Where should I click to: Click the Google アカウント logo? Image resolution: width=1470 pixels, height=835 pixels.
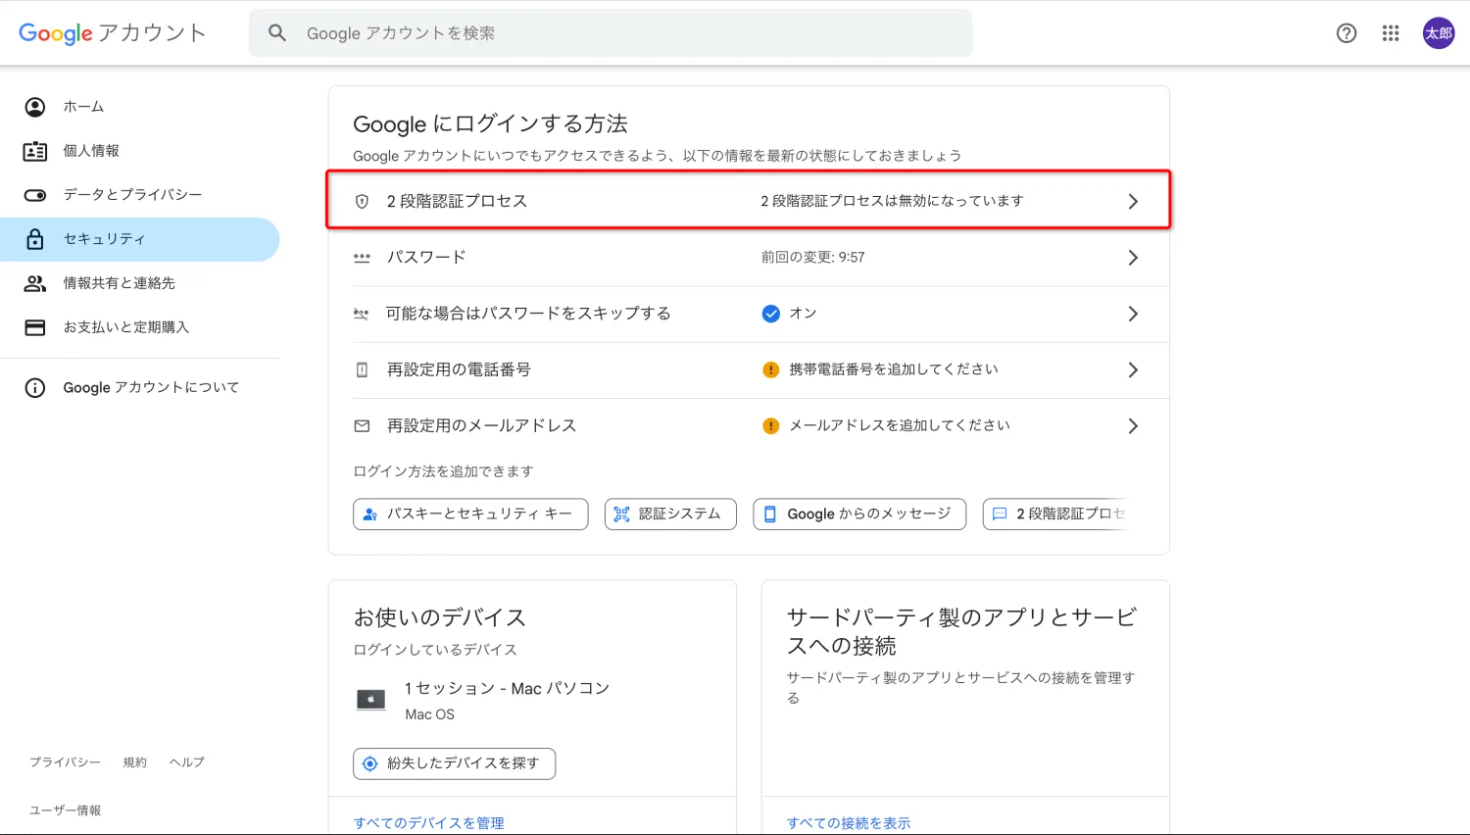(112, 33)
